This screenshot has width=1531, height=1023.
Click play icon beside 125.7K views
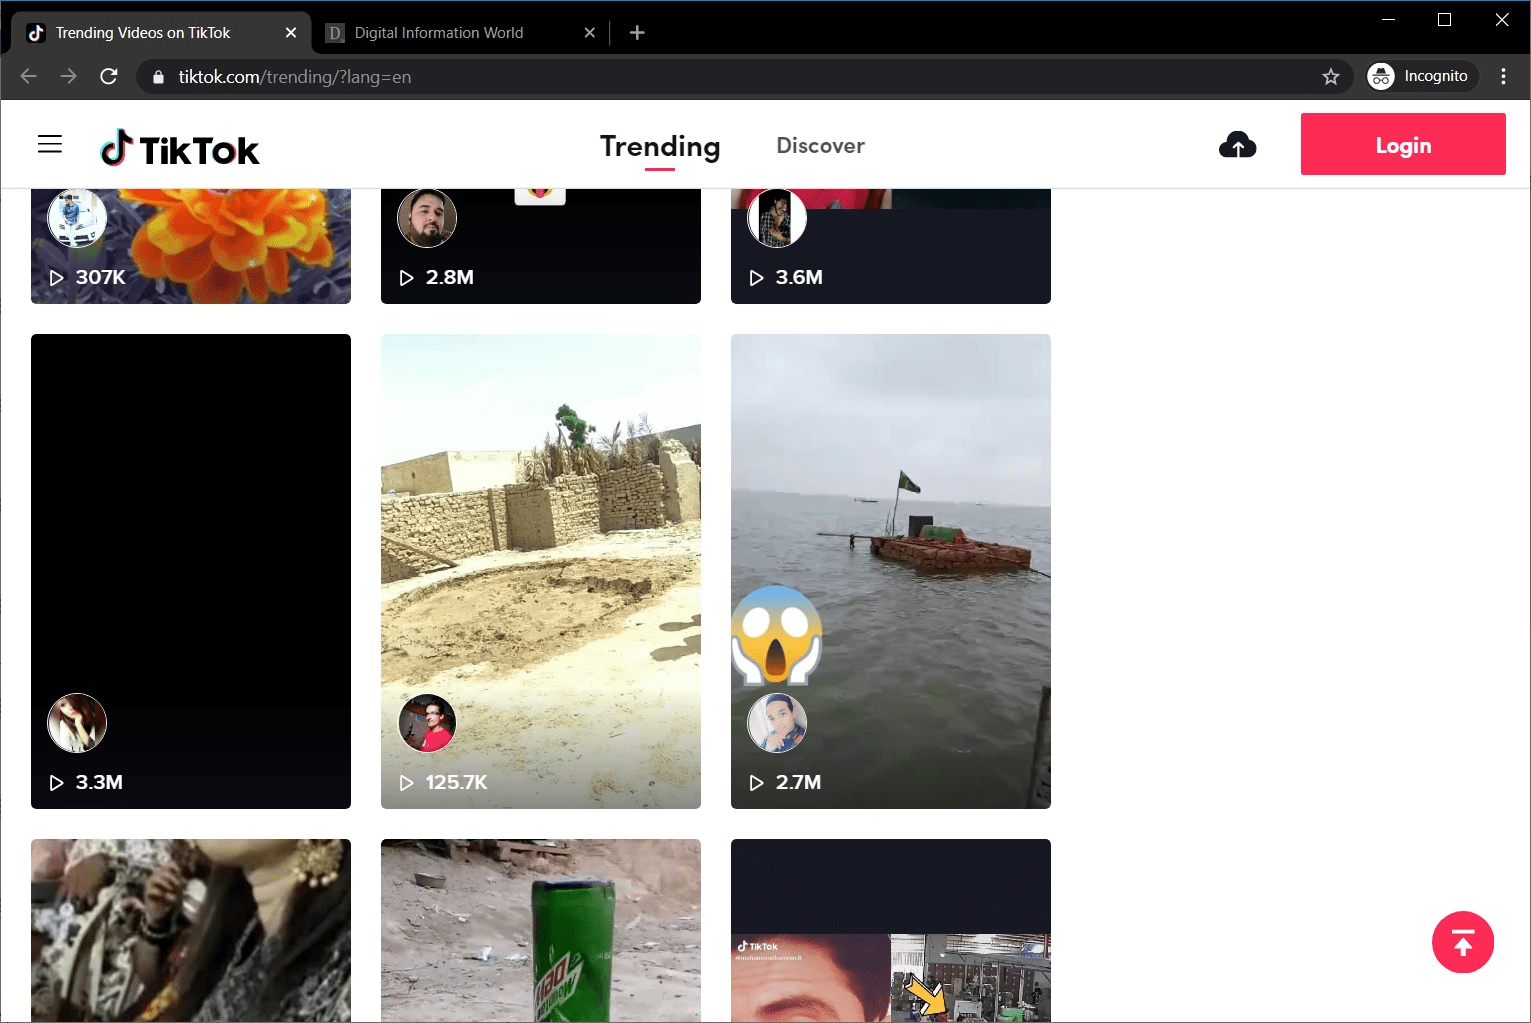coord(407,783)
